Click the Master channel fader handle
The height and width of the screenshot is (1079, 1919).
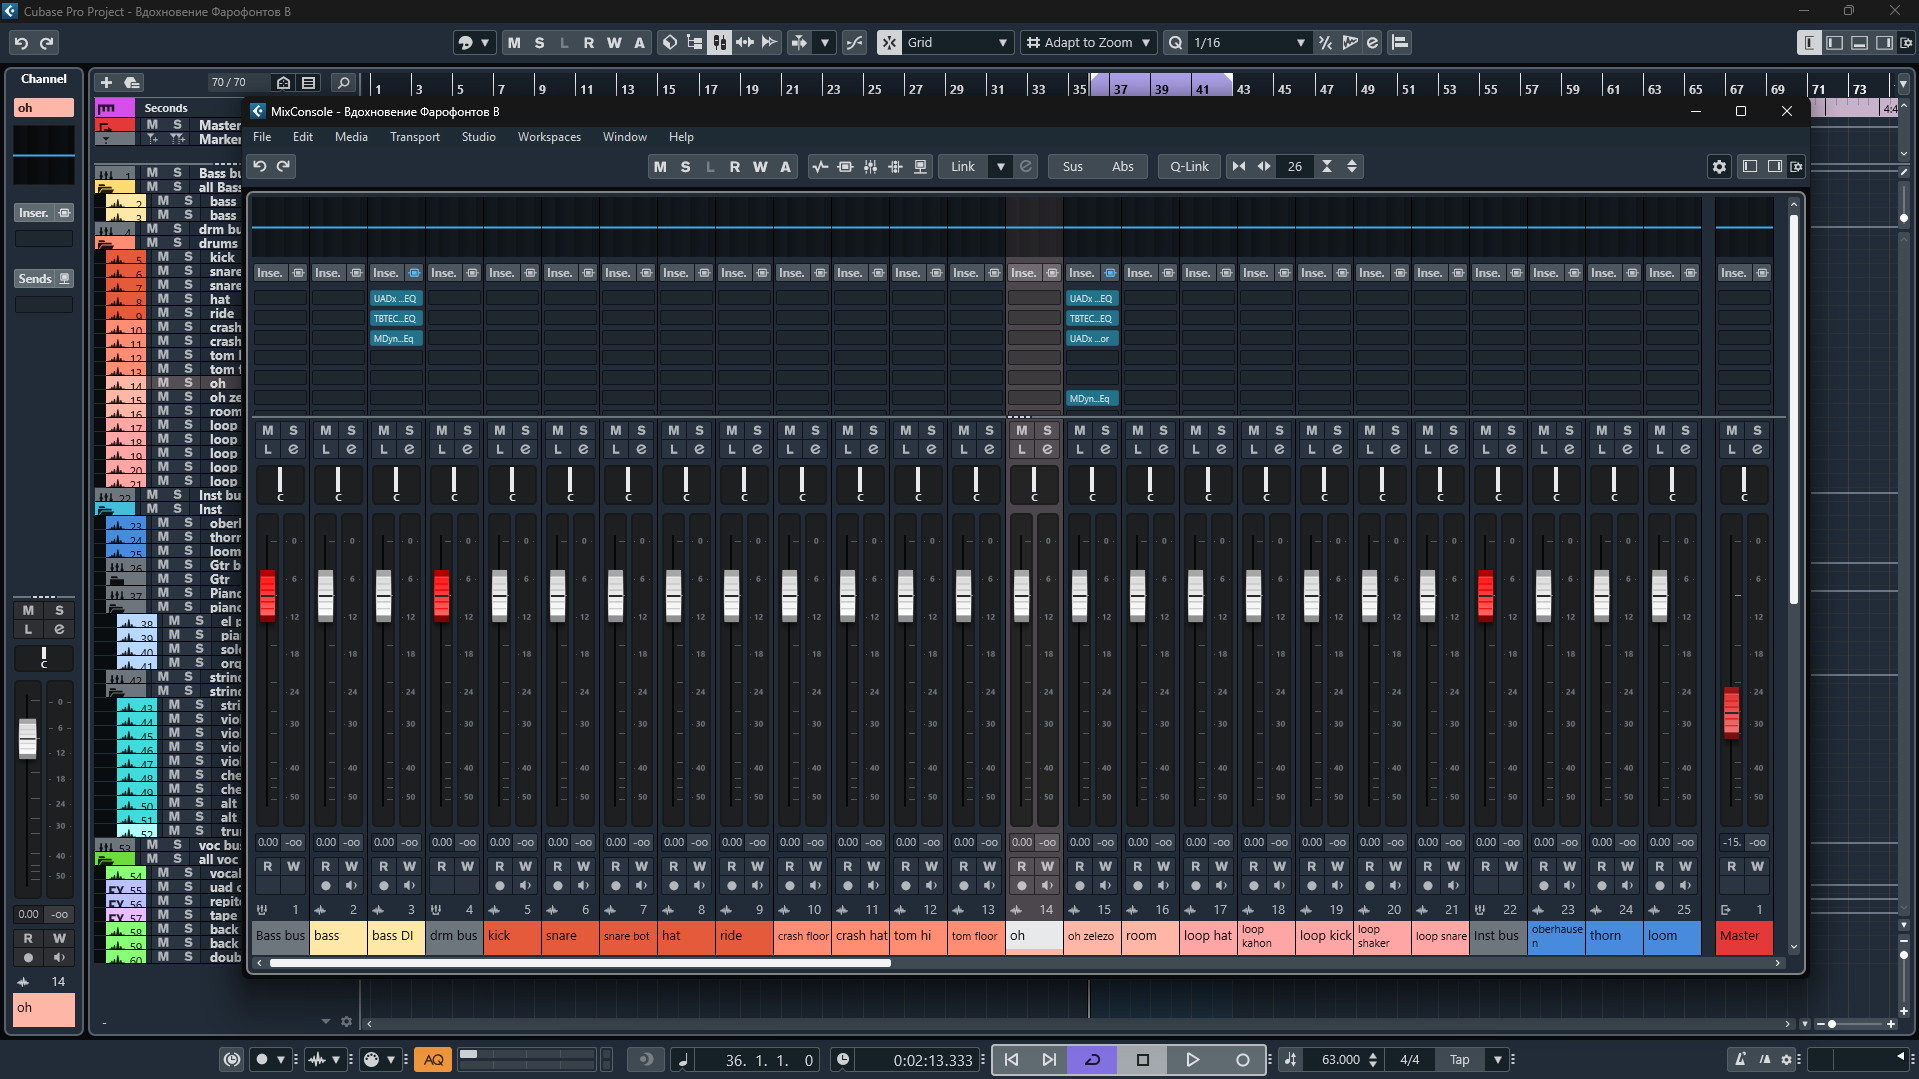pos(1732,713)
